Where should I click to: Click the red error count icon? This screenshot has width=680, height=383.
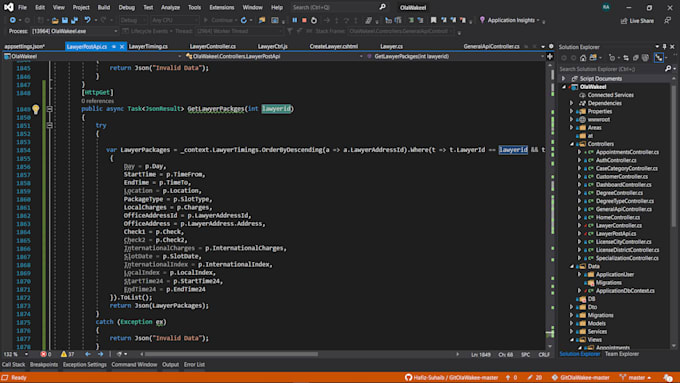43,354
